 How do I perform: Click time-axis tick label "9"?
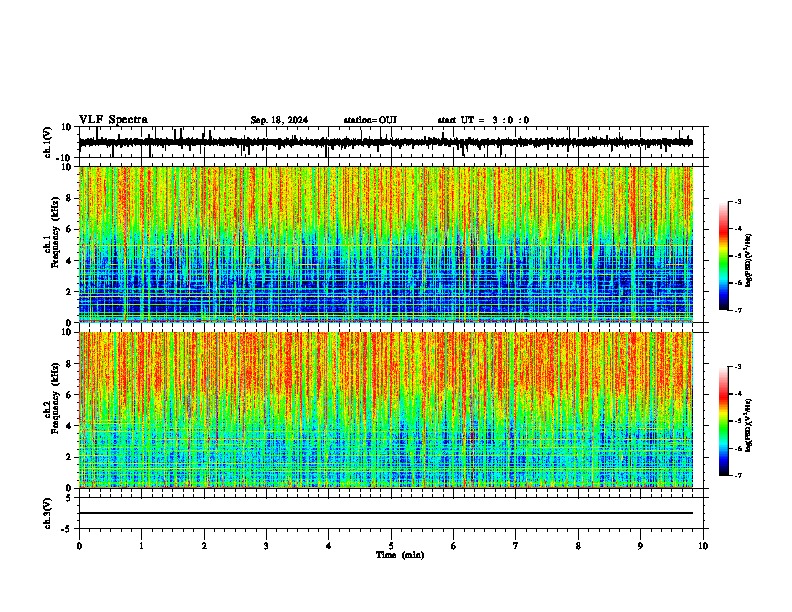pyautogui.click(x=640, y=546)
